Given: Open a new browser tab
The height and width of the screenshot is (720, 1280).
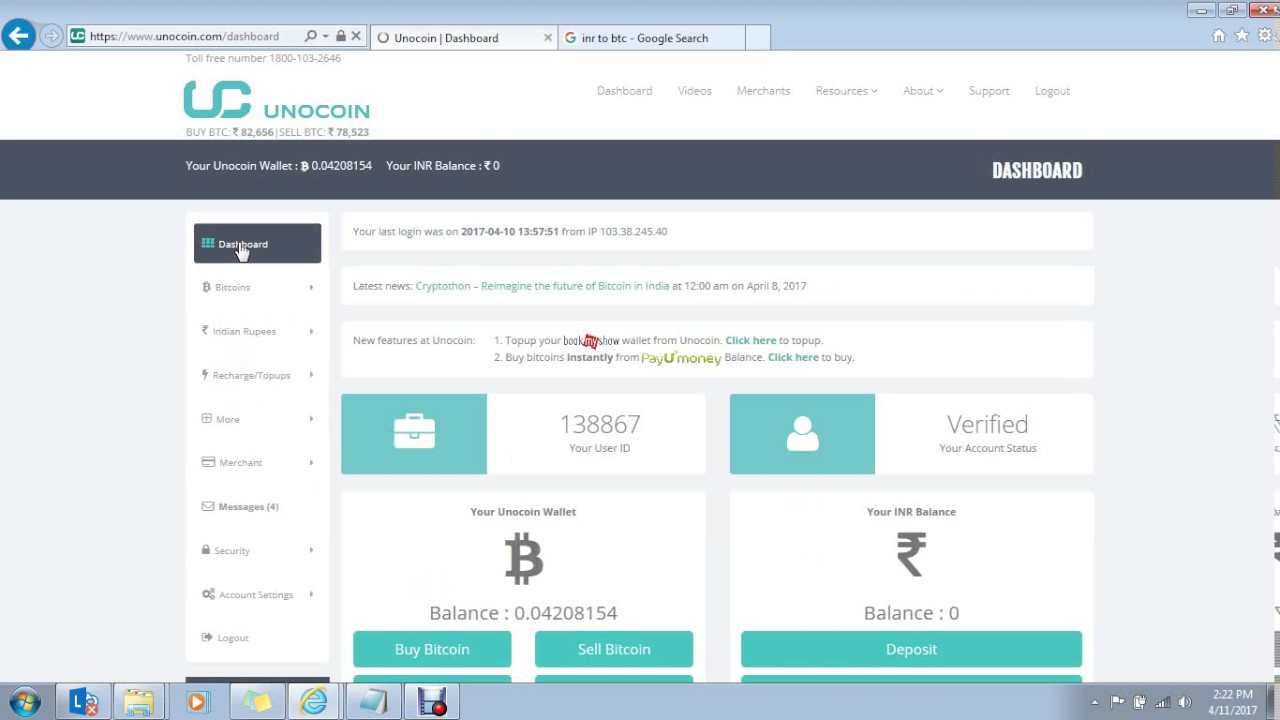Looking at the screenshot, I should point(757,38).
